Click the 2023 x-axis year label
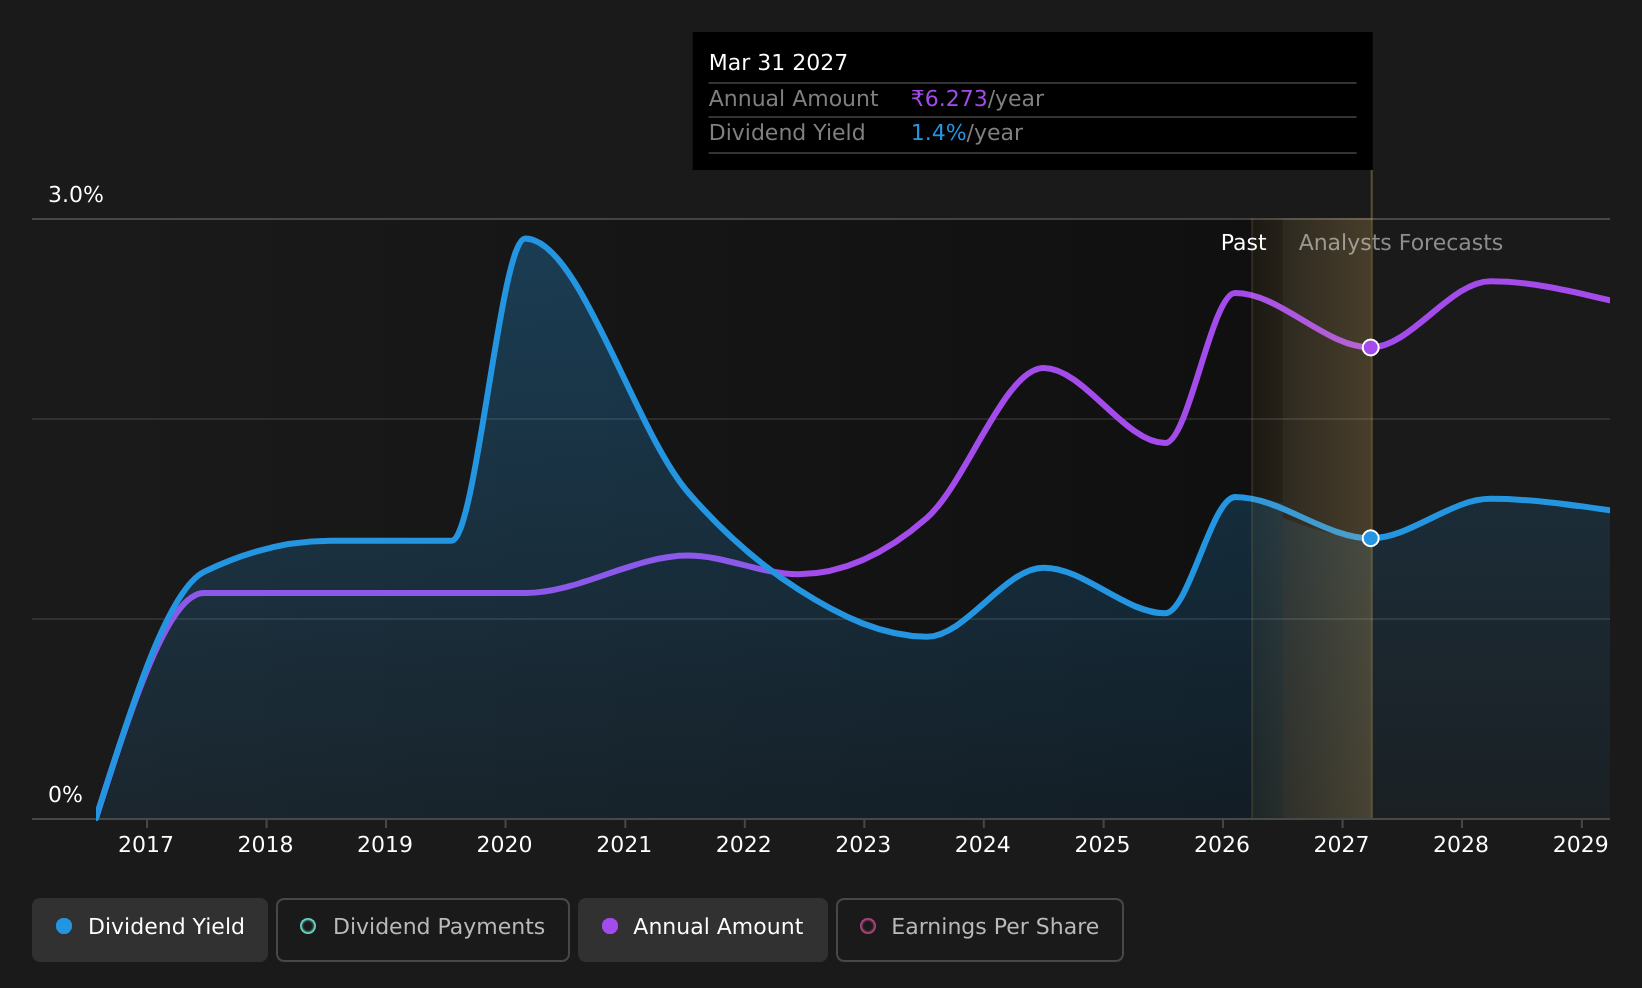This screenshot has height=988, width=1642. point(863,845)
